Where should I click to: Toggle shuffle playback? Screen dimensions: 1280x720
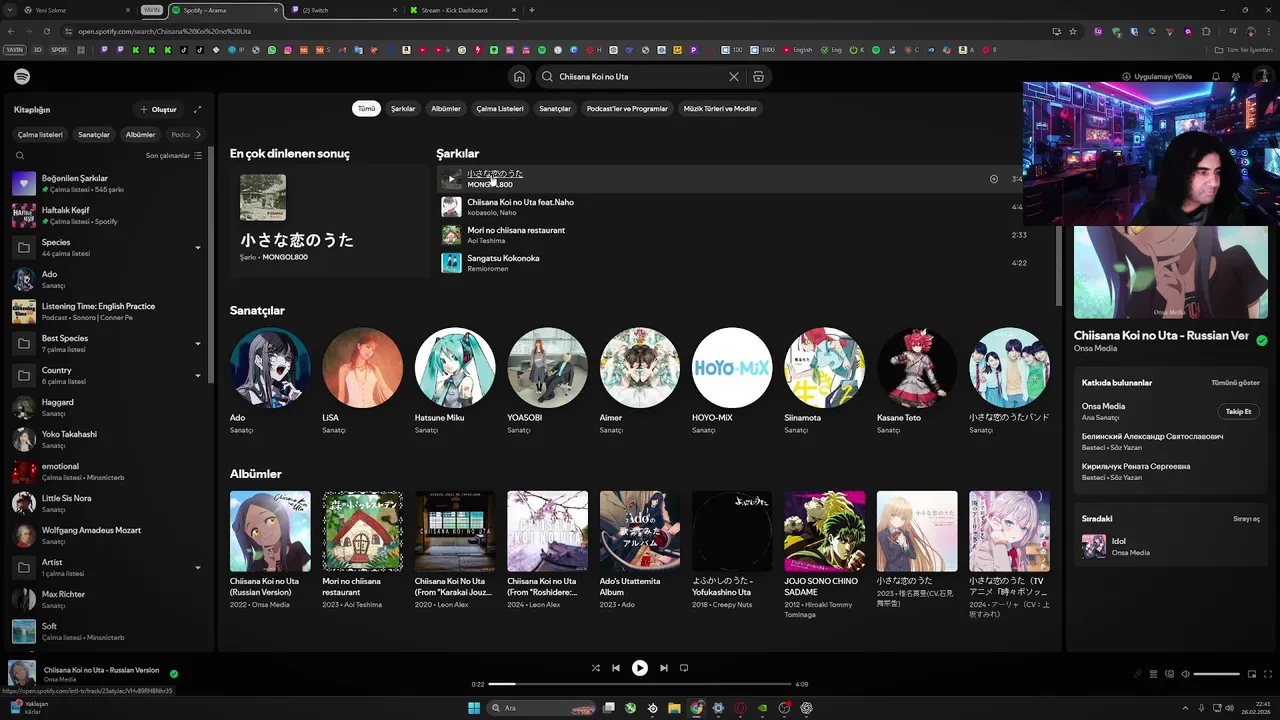[595, 668]
